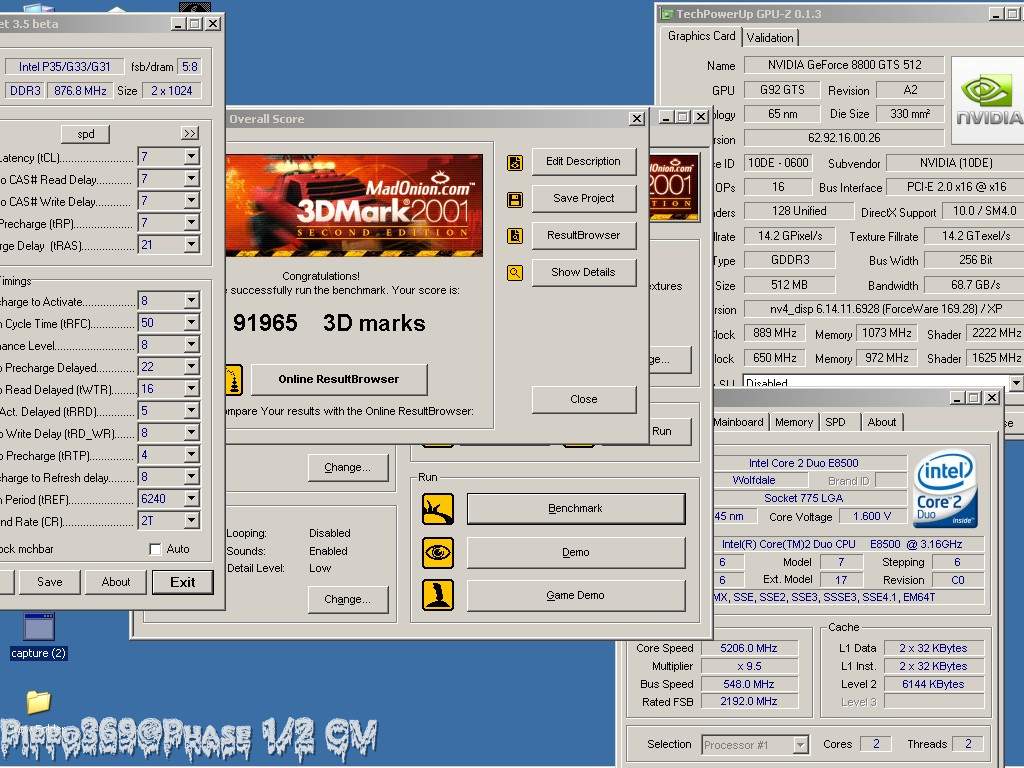1024x768 pixels.
Task: Click the Save Project button
Action: 584,199
